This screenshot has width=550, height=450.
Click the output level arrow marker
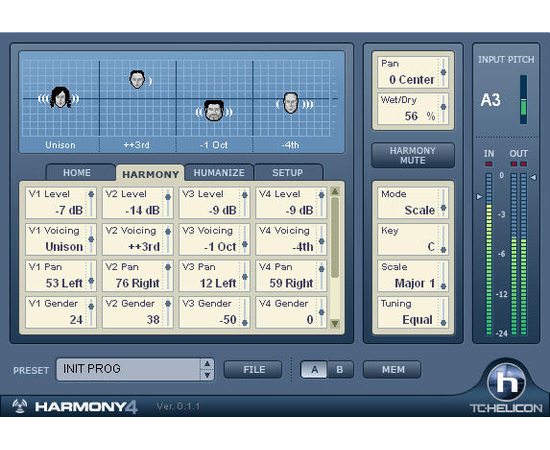click(x=533, y=177)
